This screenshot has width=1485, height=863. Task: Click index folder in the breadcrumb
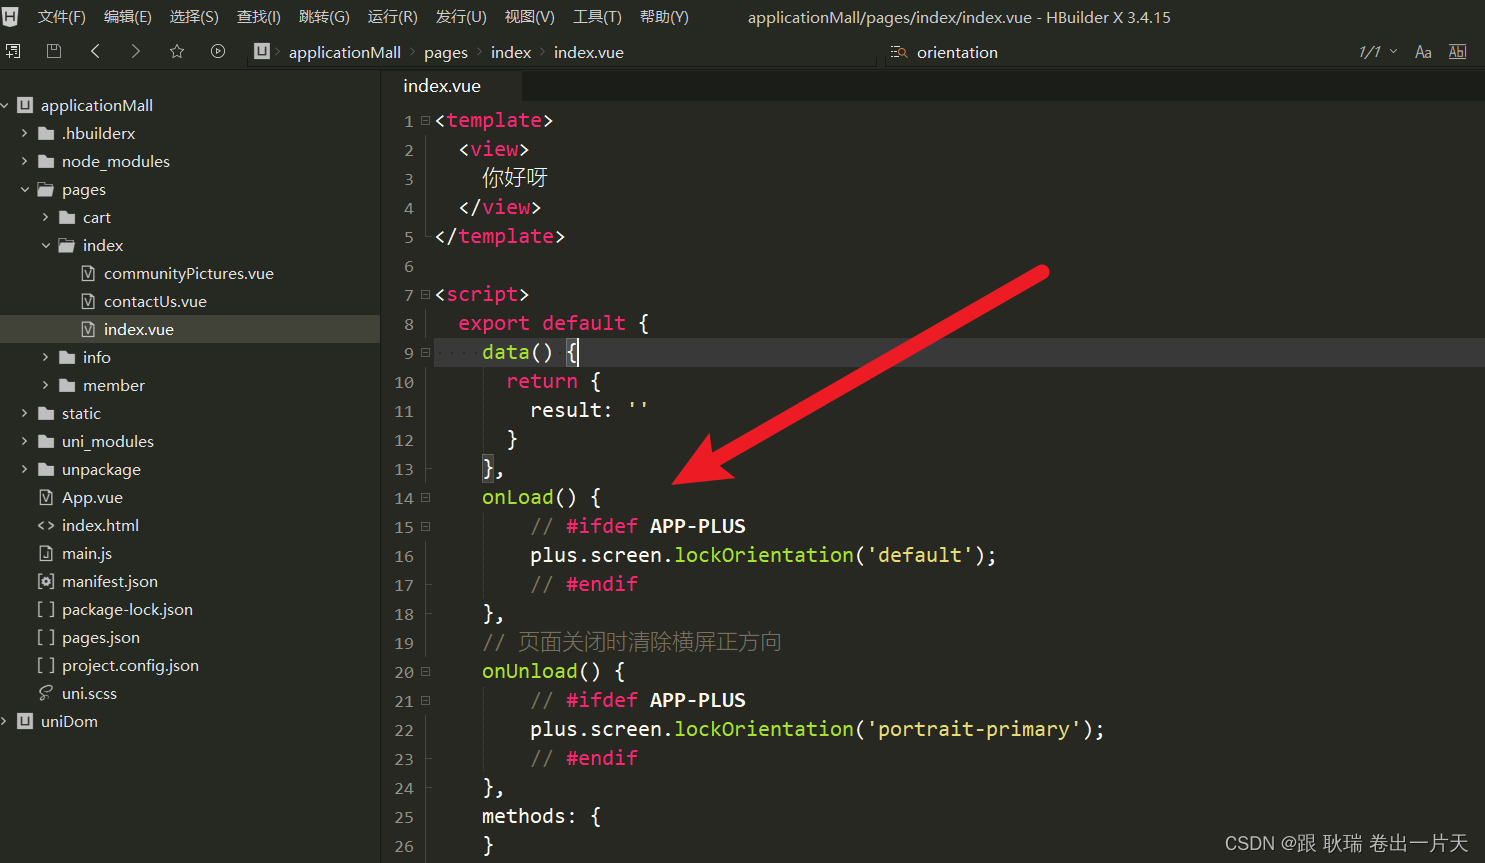pos(511,52)
